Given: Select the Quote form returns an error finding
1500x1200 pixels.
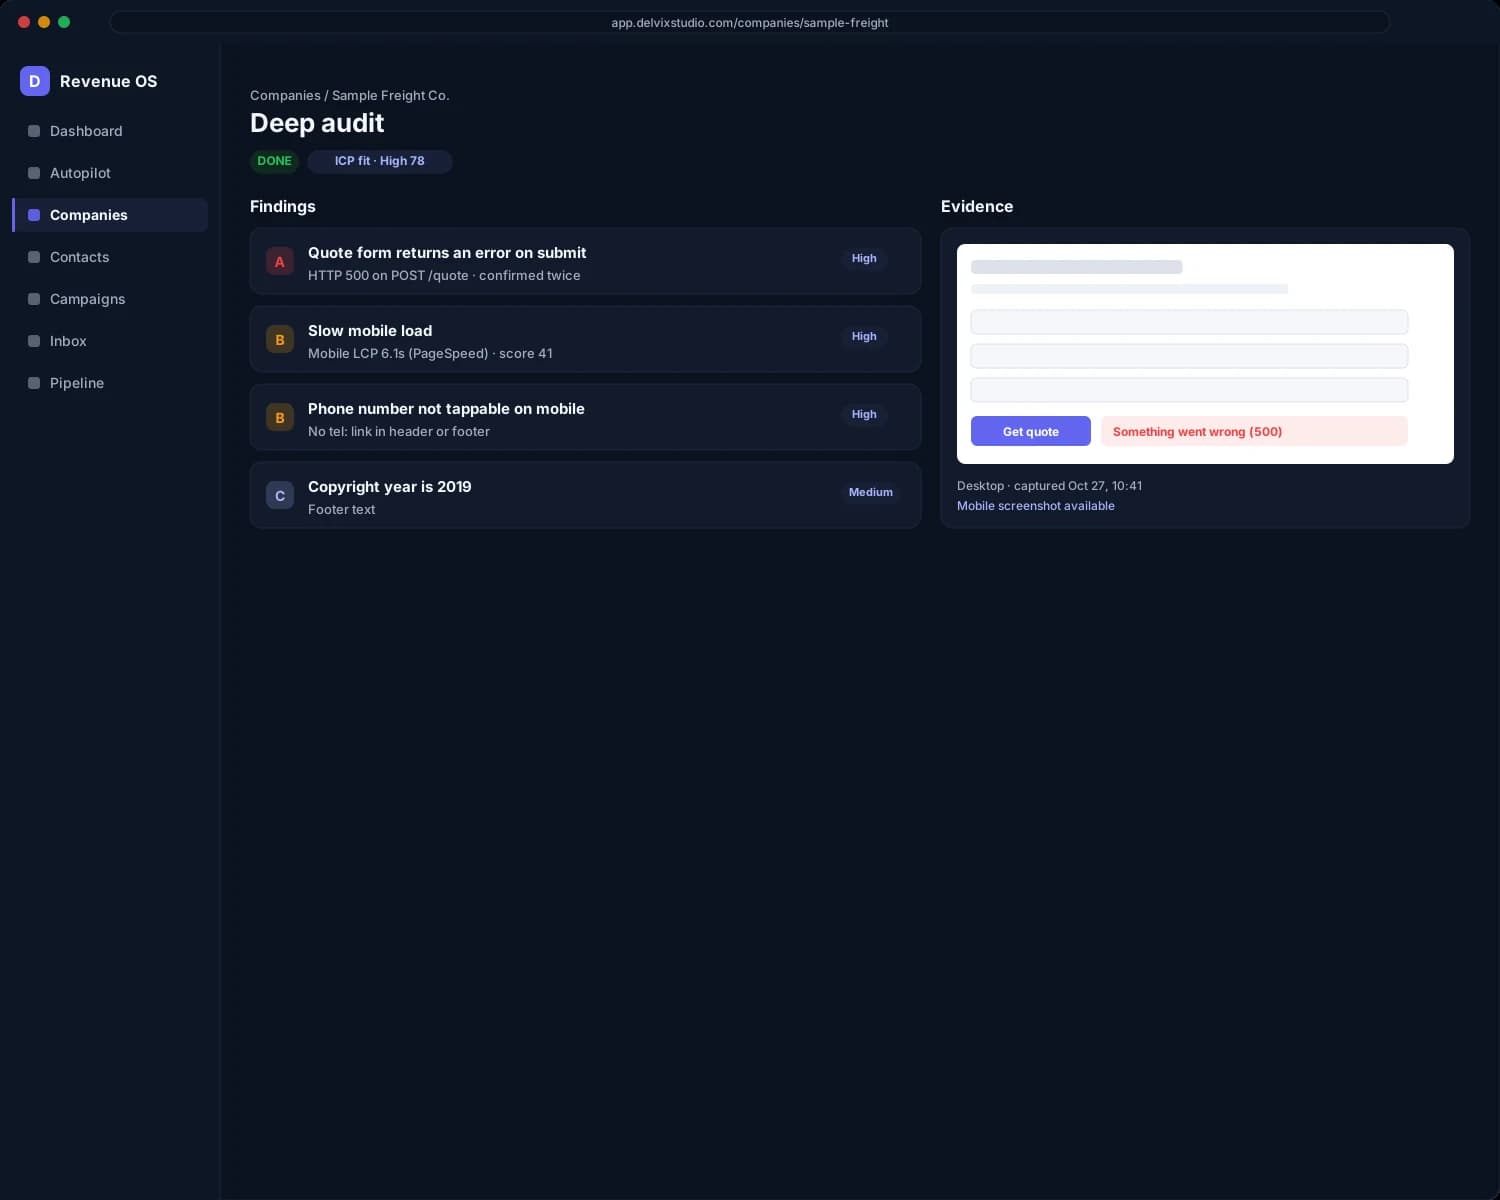Looking at the screenshot, I should pyautogui.click(x=585, y=262).
